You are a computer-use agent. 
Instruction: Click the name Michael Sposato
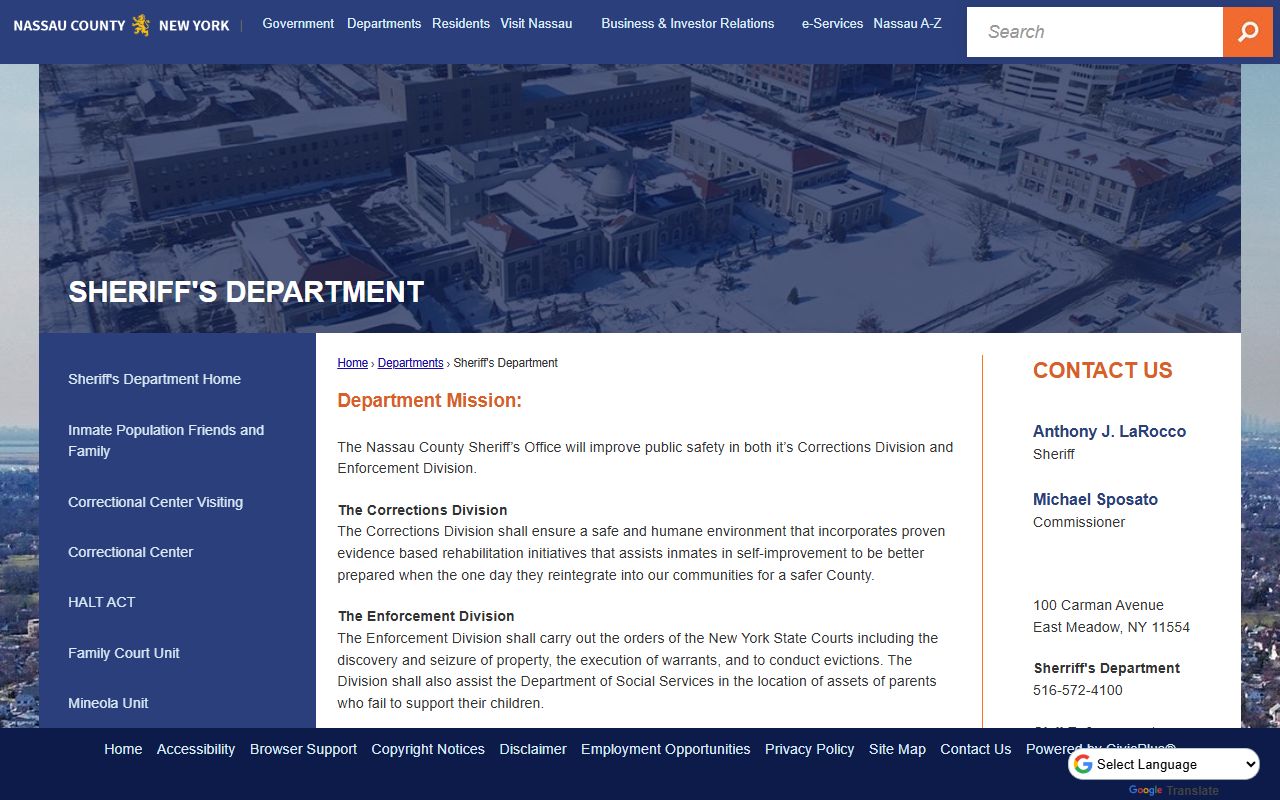1095,499
